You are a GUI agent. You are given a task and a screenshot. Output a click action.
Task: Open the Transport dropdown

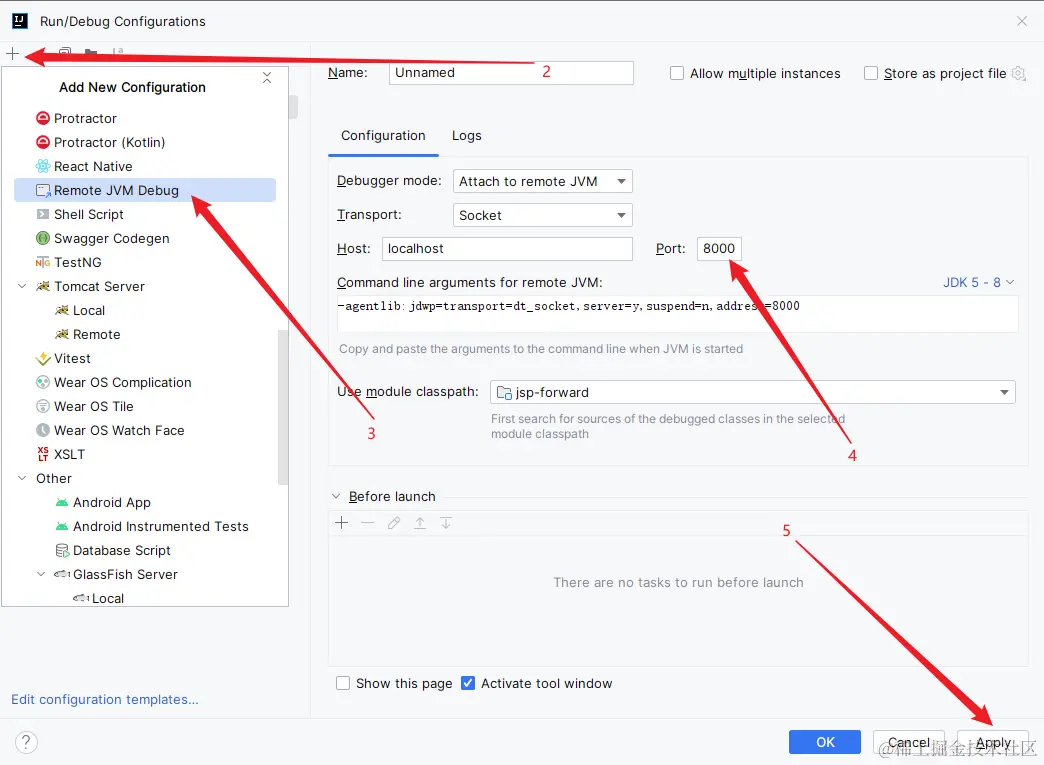tap(543, 215)
